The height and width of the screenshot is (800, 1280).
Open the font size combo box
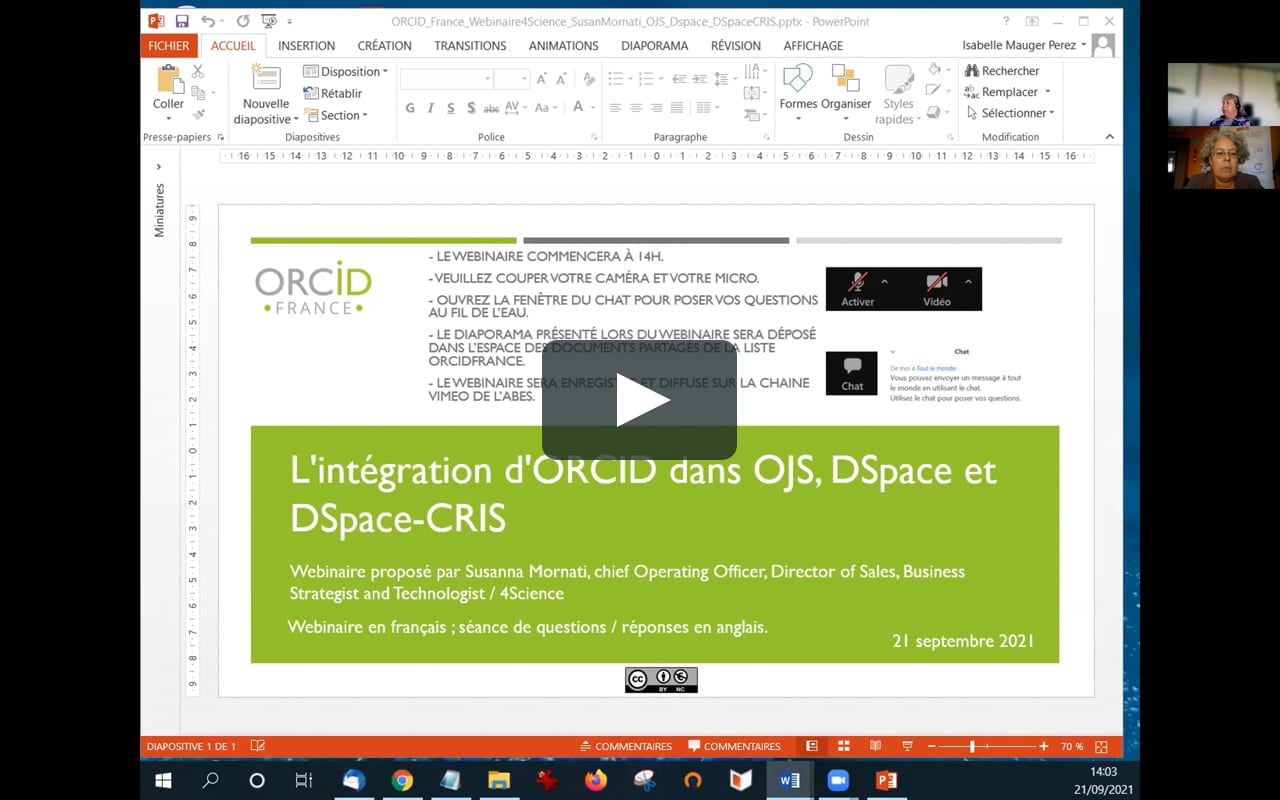tap(512, 79)
